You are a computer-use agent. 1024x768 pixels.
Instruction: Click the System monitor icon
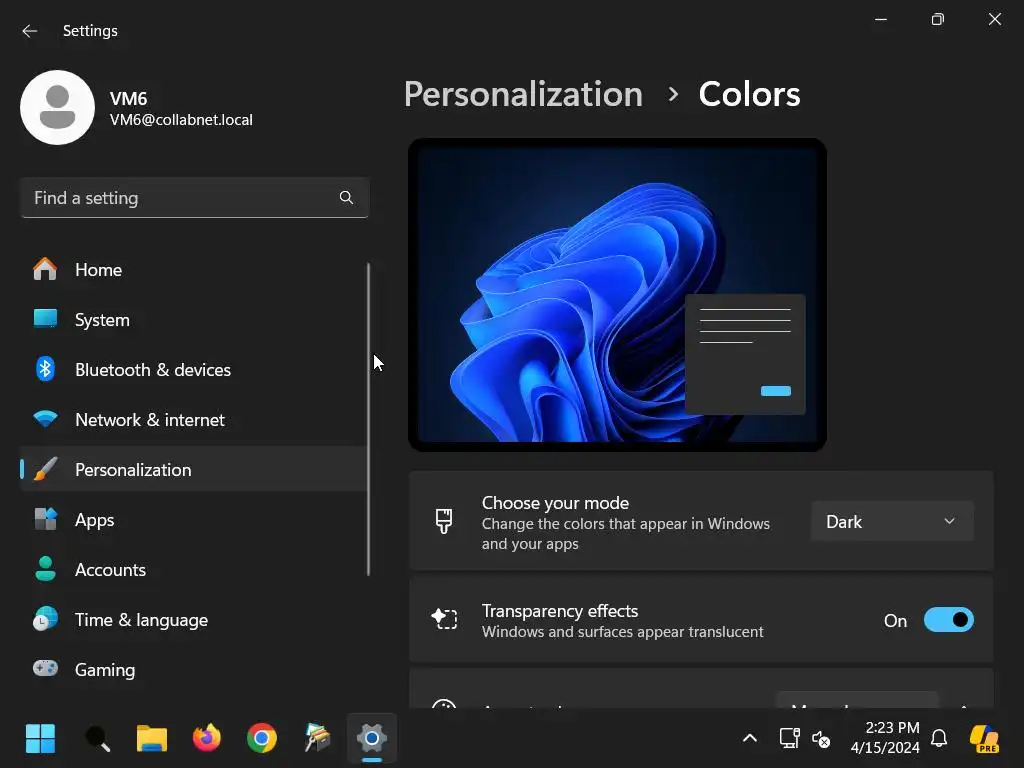45,319
